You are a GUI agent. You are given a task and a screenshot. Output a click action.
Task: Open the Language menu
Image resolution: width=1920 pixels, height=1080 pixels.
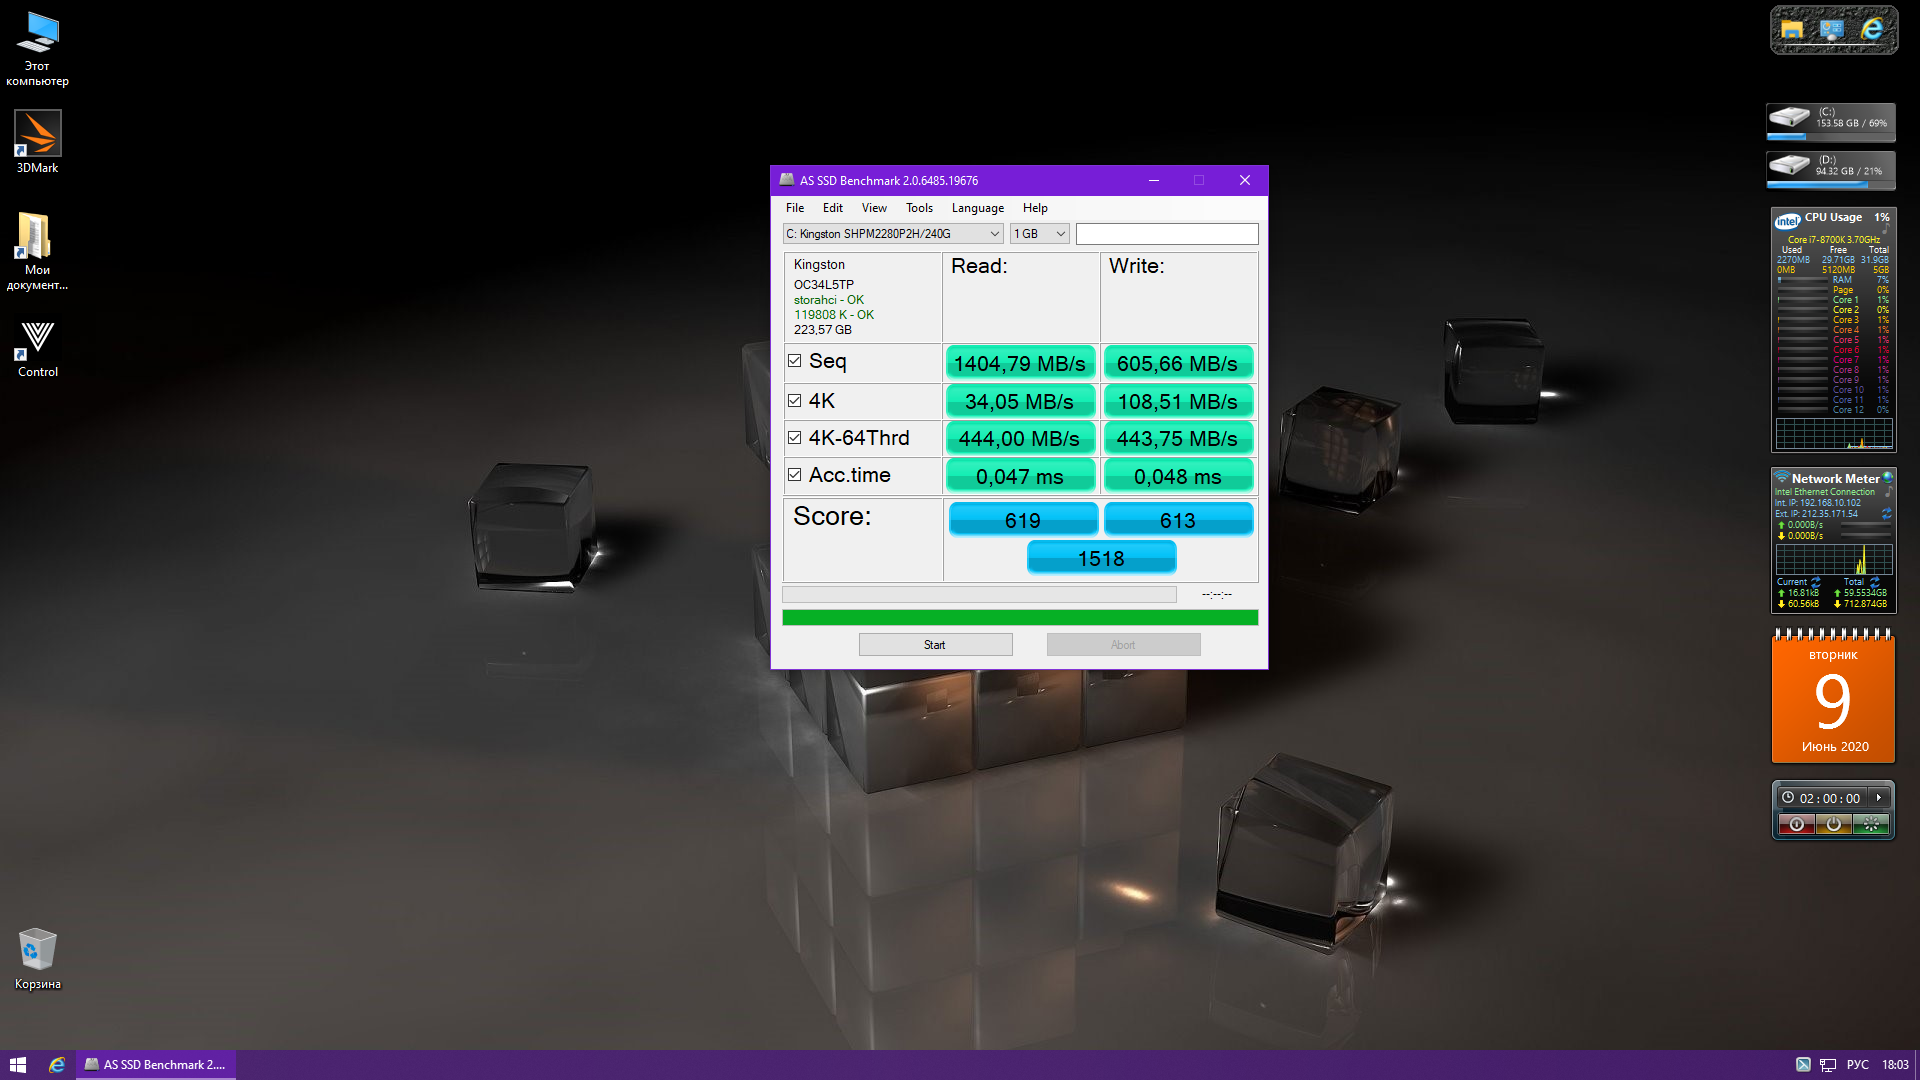[x=977, y=208]
